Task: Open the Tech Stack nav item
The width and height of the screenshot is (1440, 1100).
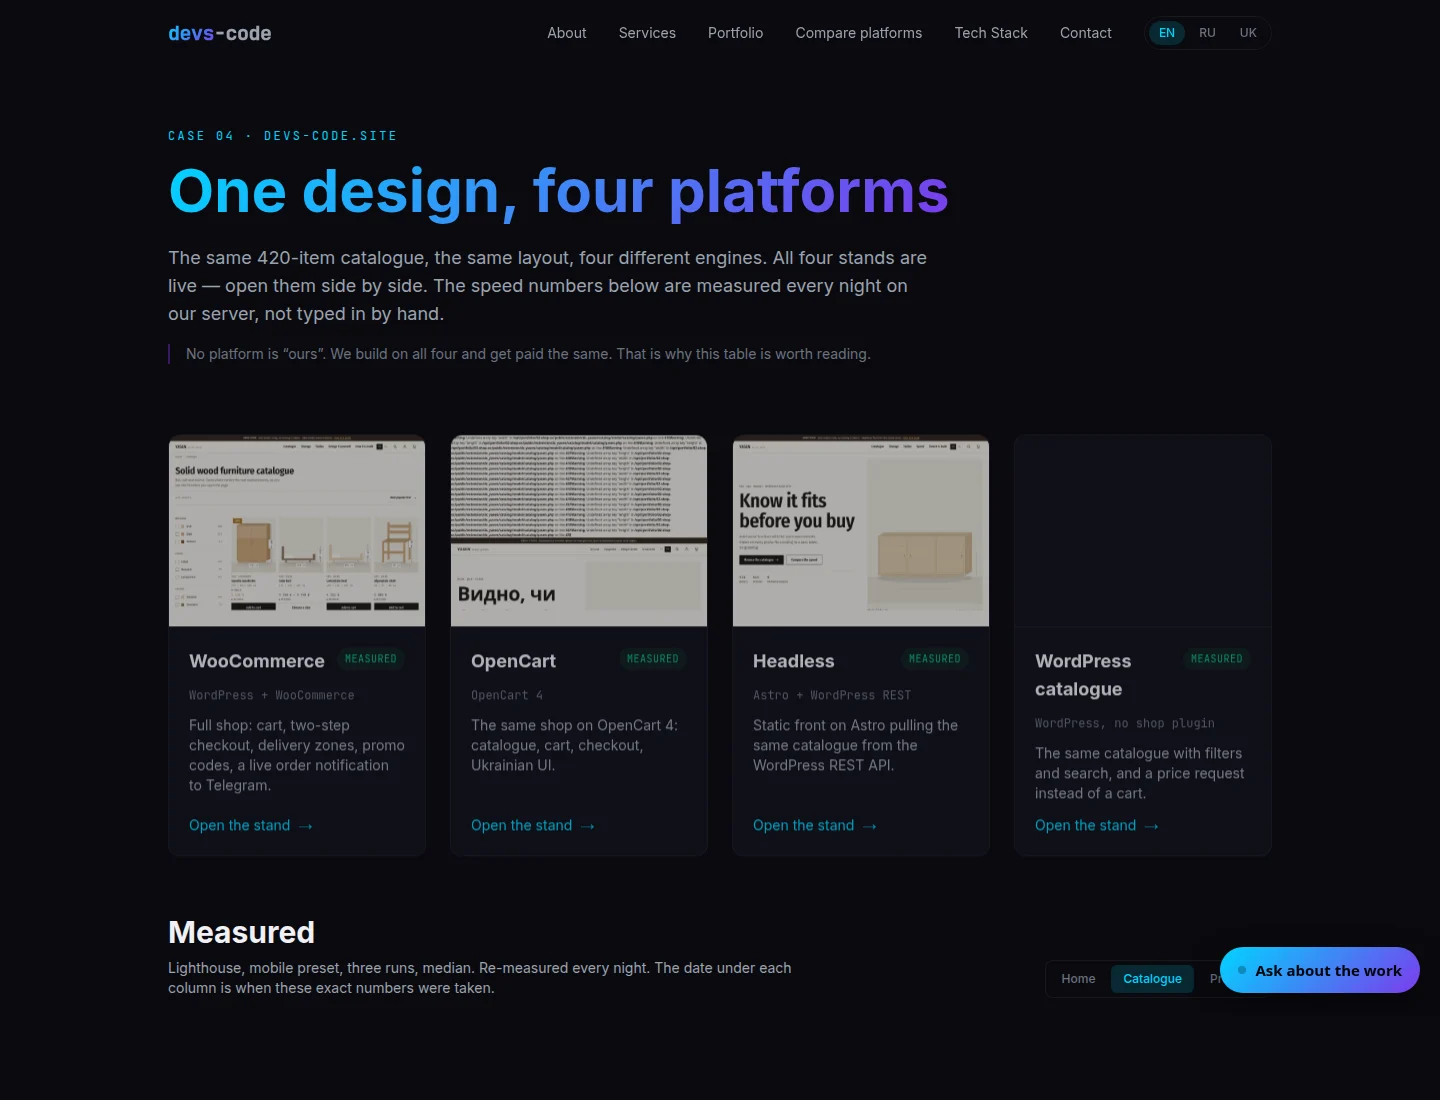Action: tap(991, 33)
